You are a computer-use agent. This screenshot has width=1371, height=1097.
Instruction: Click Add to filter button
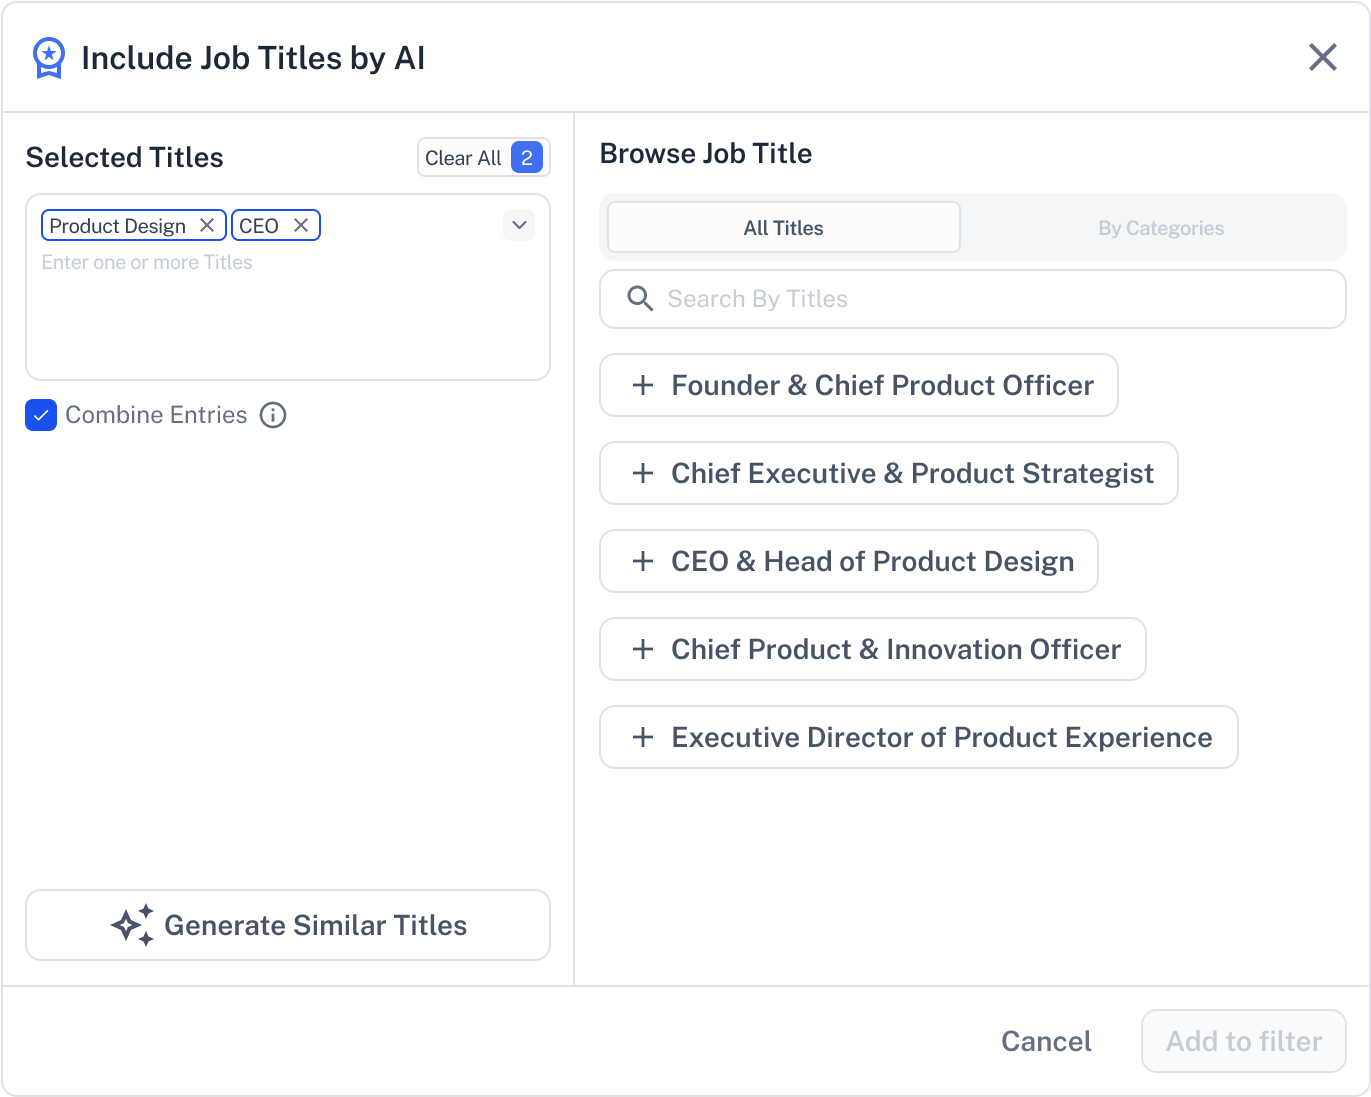(1244, 1041)
